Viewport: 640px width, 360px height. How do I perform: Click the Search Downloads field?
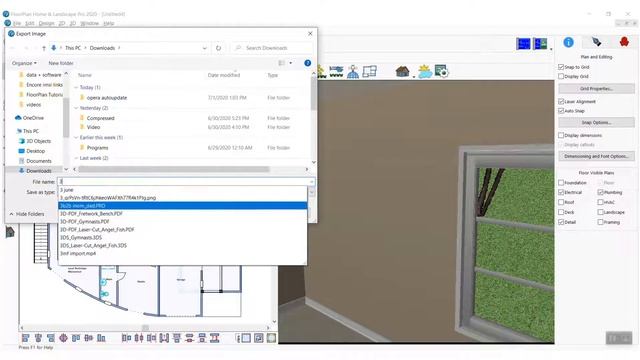(271, 48)
